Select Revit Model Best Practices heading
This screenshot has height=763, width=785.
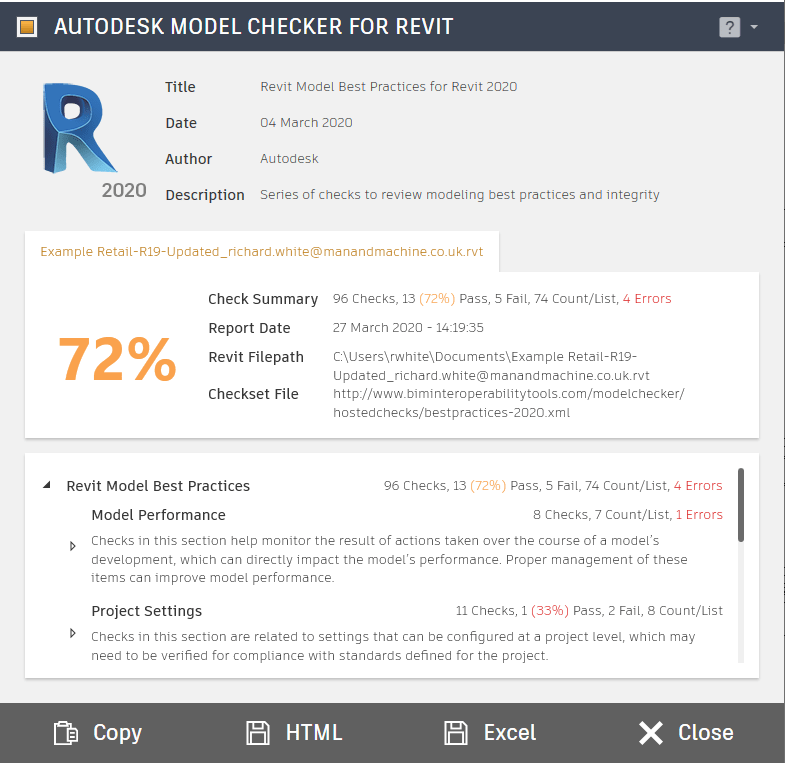(158, 486)
